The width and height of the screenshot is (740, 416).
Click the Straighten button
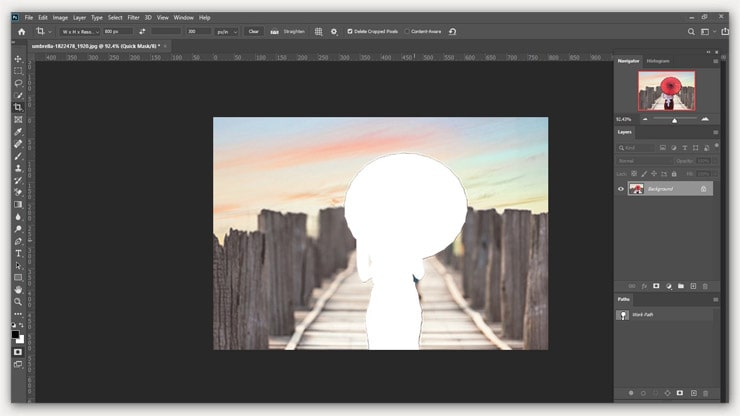pos(289,32)
